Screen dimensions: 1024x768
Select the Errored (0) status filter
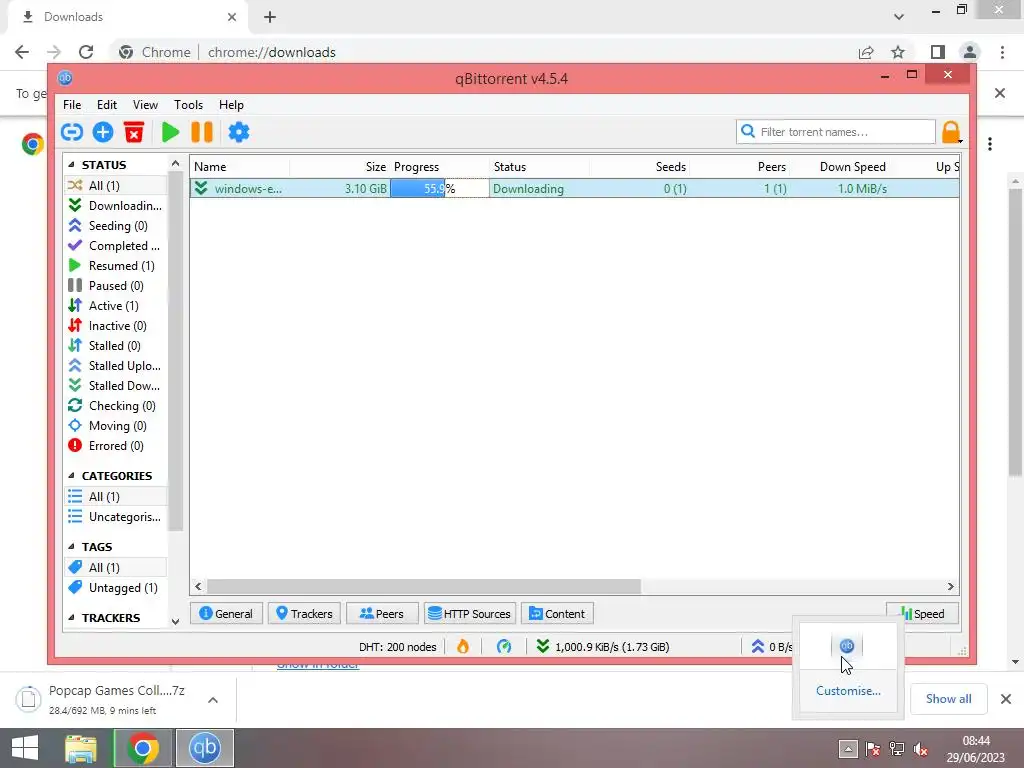click(115, 446)
